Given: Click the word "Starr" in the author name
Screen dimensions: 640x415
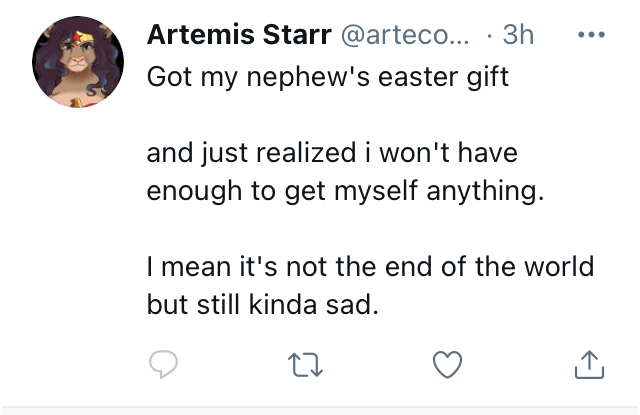Looking at the screenshot, I should [x=297, y=35].
